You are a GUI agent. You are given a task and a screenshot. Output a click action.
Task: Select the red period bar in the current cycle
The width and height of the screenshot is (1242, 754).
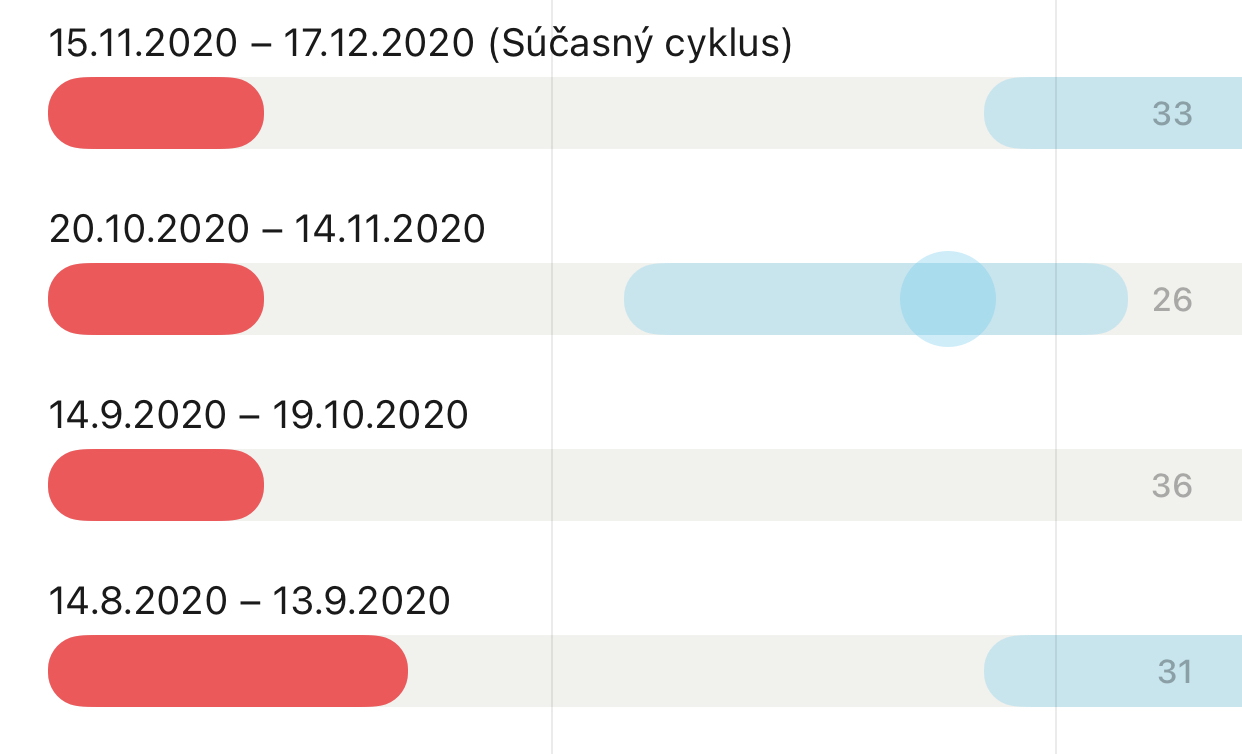(x=156, y=113)
